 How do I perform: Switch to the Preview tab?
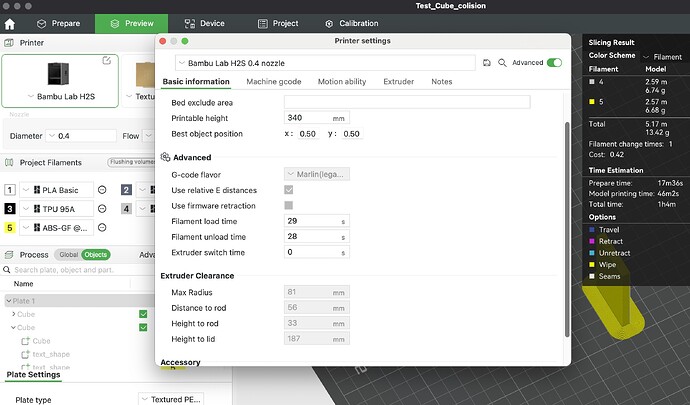(132, 23)
